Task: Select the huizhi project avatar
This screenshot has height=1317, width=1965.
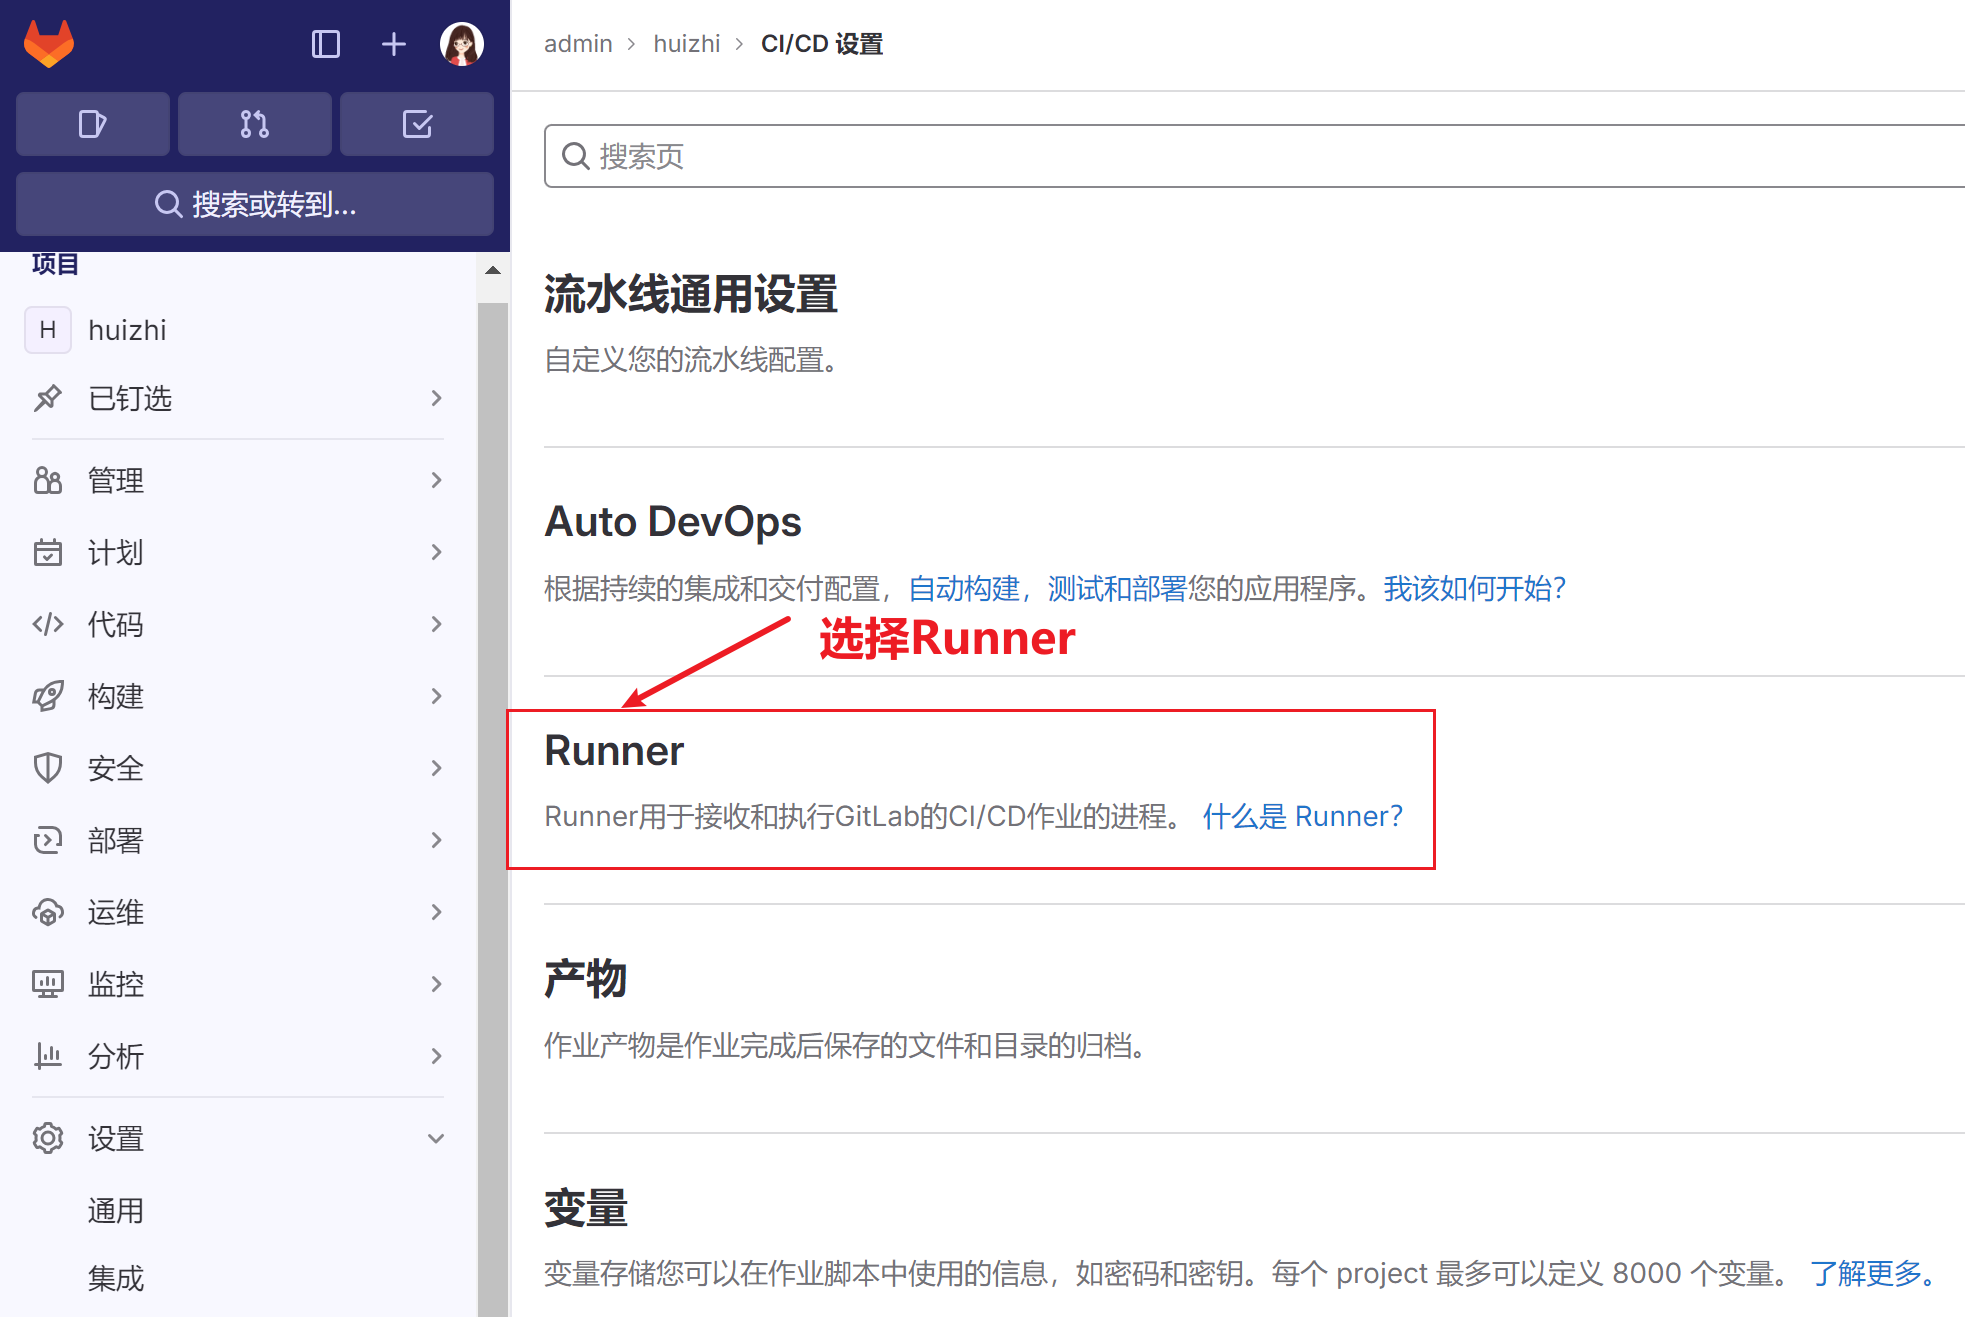Action: (x=48, y=330)
